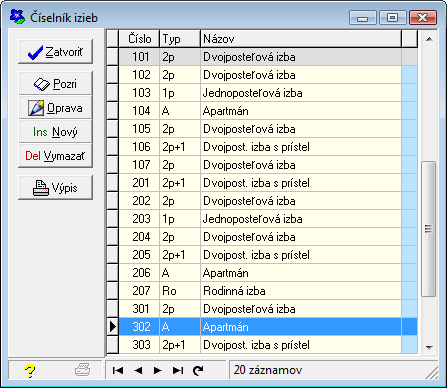Click the yellow question mark help icon
Screen dimensions: 447x388
click(29, 370)
